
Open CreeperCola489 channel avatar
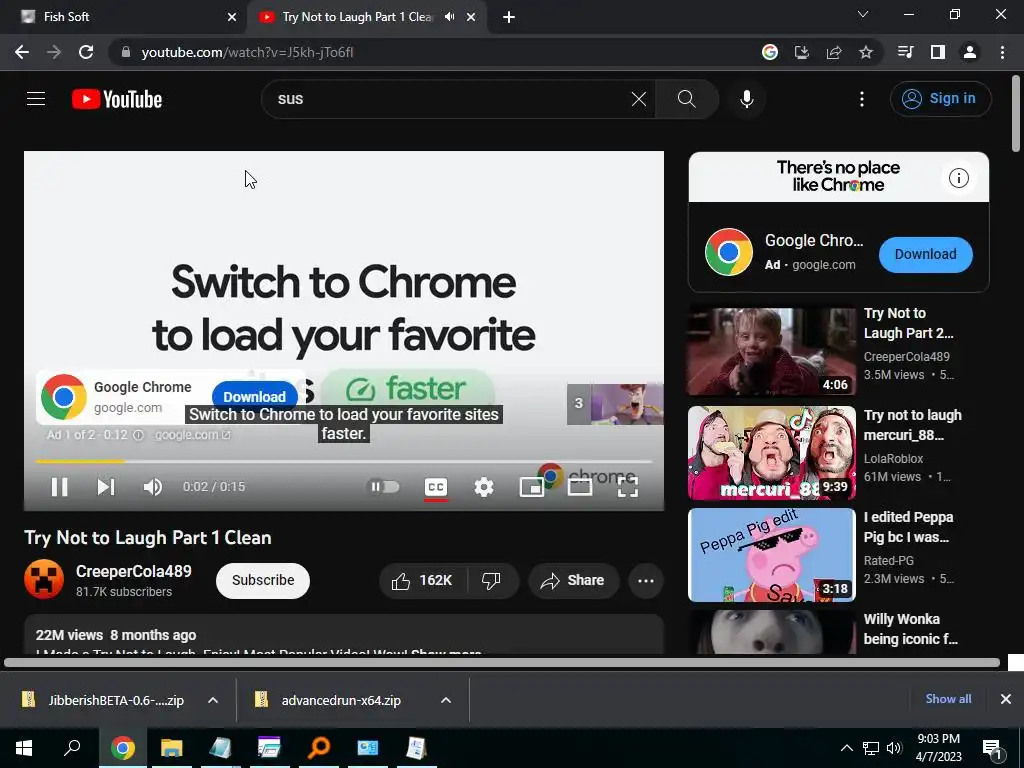point(44,579)
